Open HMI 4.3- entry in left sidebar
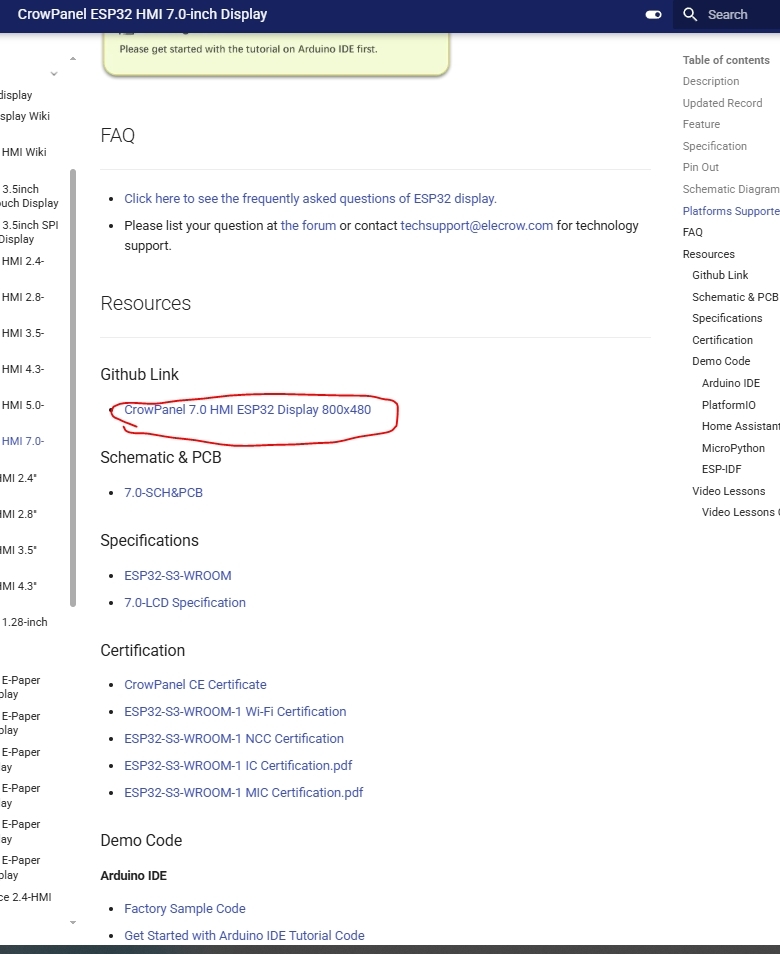The image size is (780, 954). 23,369
